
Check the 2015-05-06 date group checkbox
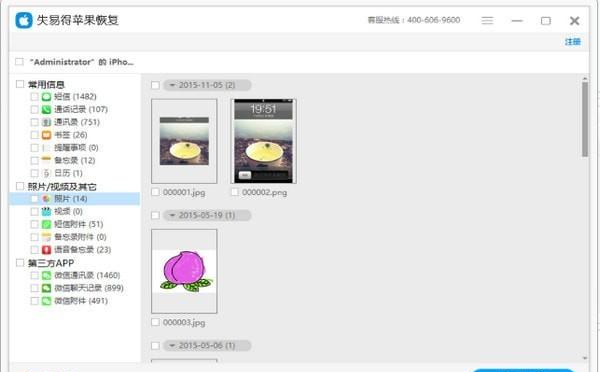(155, 346)
